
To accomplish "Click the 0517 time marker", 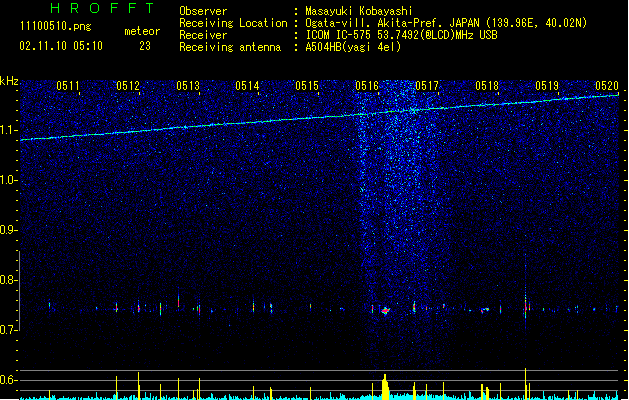I will (427, 86).
